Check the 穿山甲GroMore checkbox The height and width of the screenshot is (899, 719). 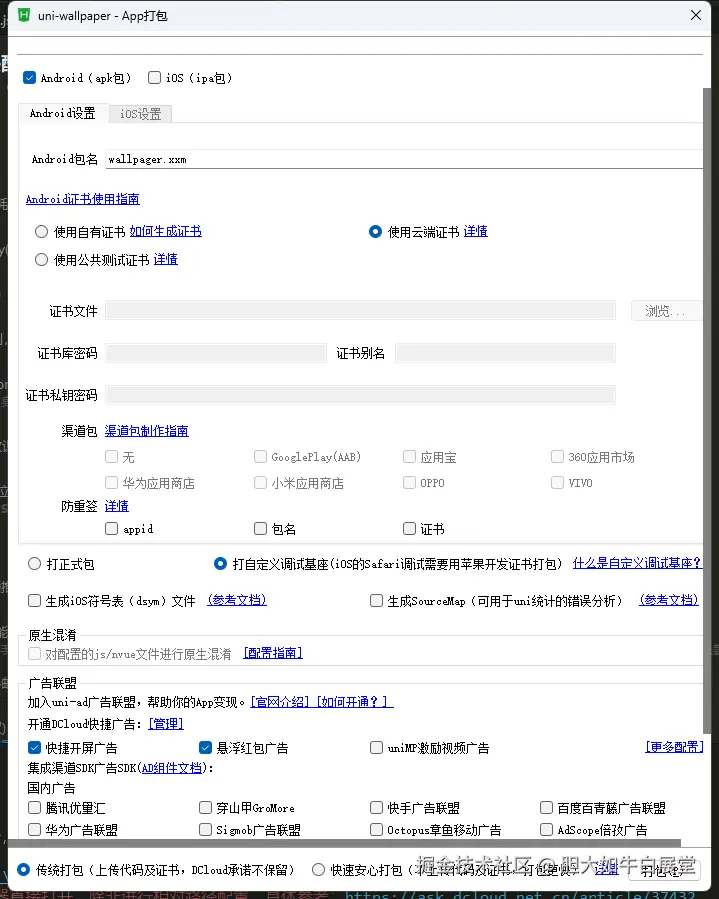205,808
